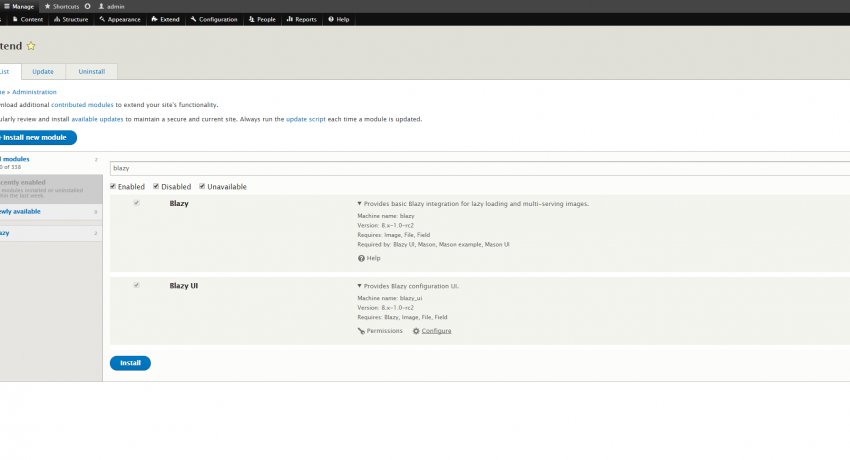This screenshot has width=850, height=460.
Task: Toggle the Blazy UI module checkbox
Action: pyautogui.click(x=137, y=285)
